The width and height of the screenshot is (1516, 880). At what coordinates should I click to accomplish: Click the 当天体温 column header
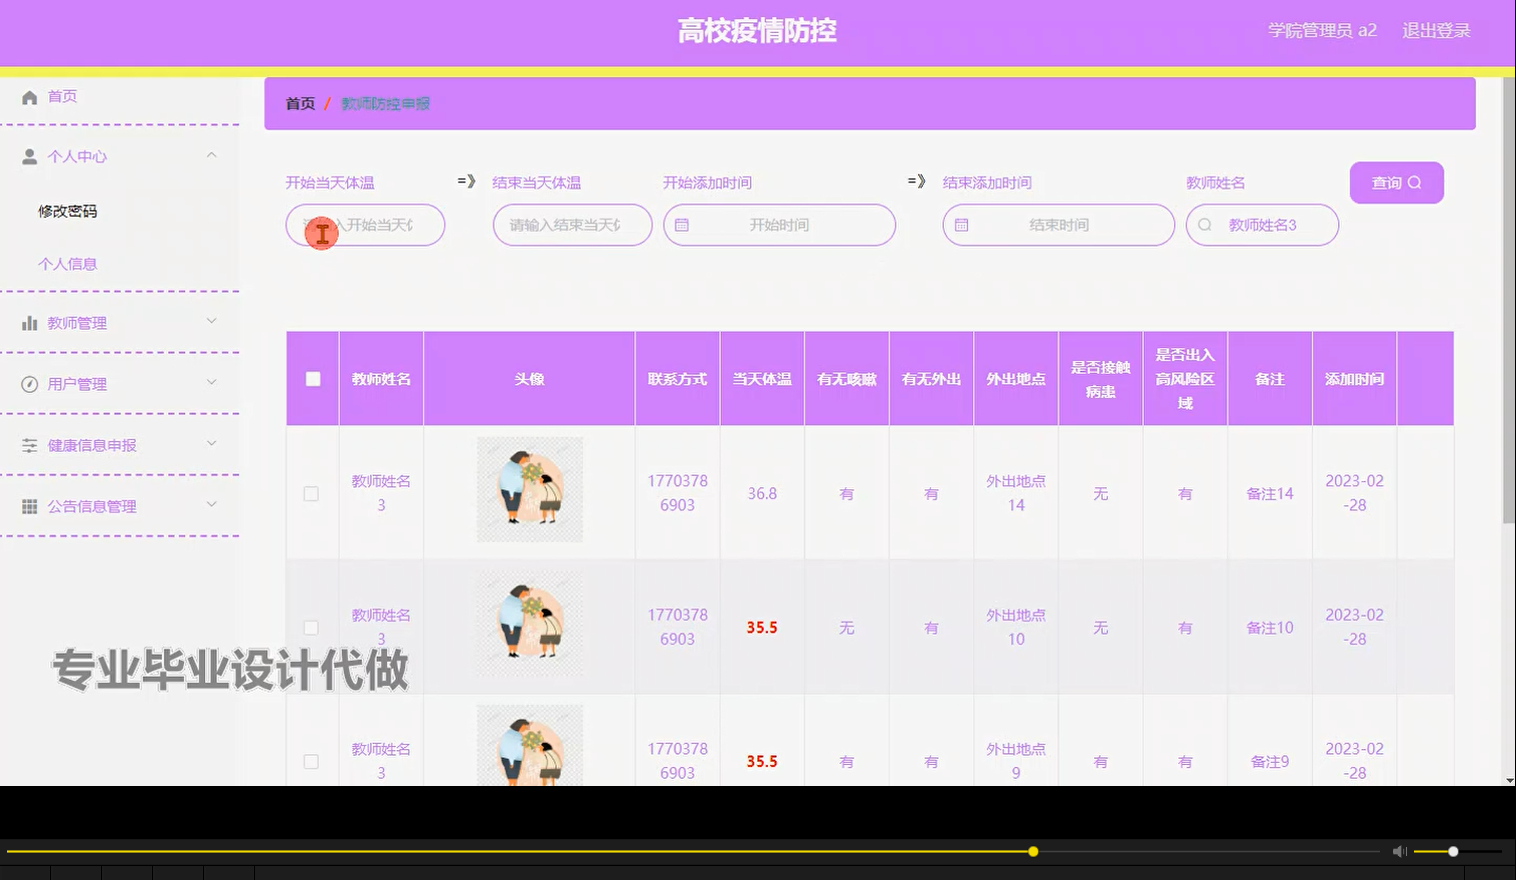(x=762, y=379)
